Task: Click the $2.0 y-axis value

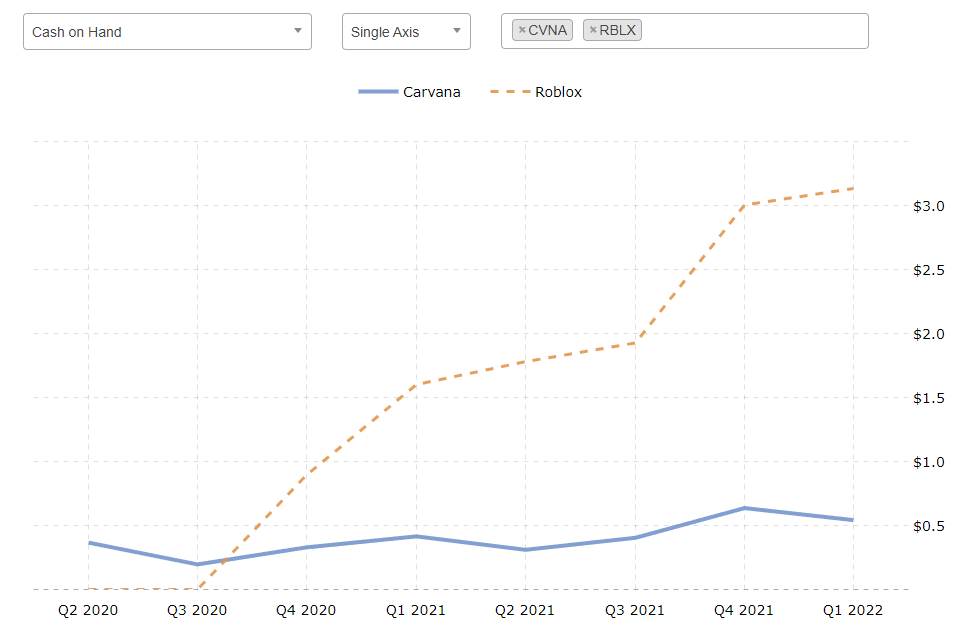Action: tap(929, 334)
